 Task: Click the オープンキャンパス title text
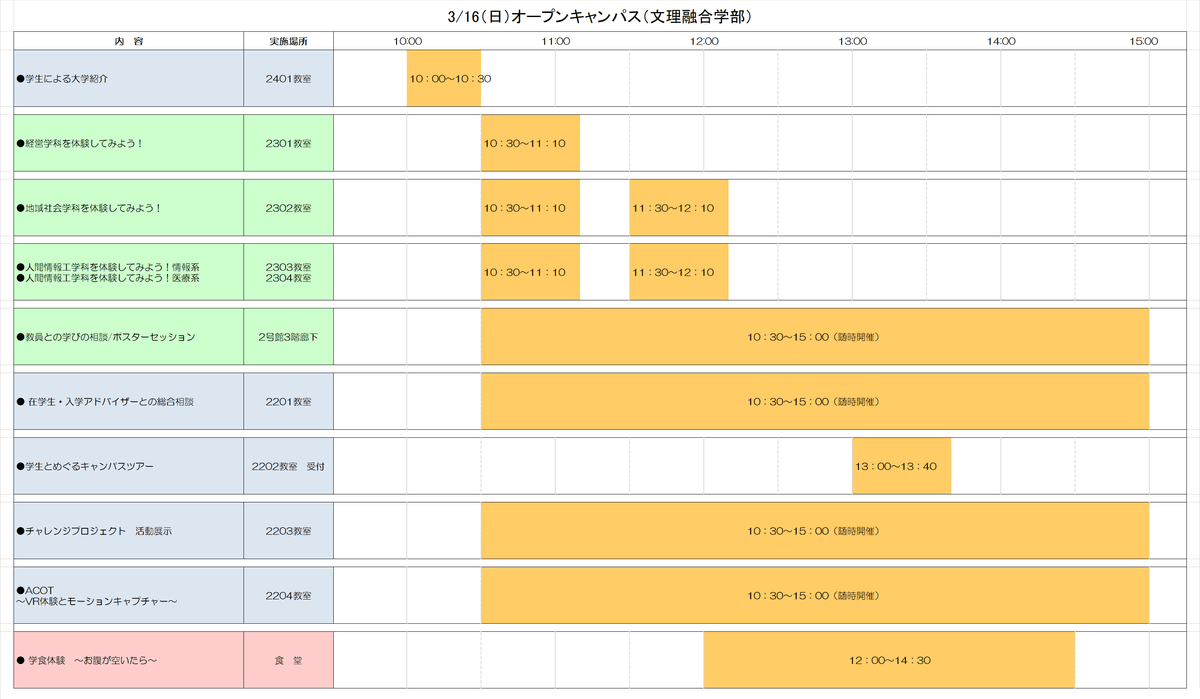click(x=598, y=16)
